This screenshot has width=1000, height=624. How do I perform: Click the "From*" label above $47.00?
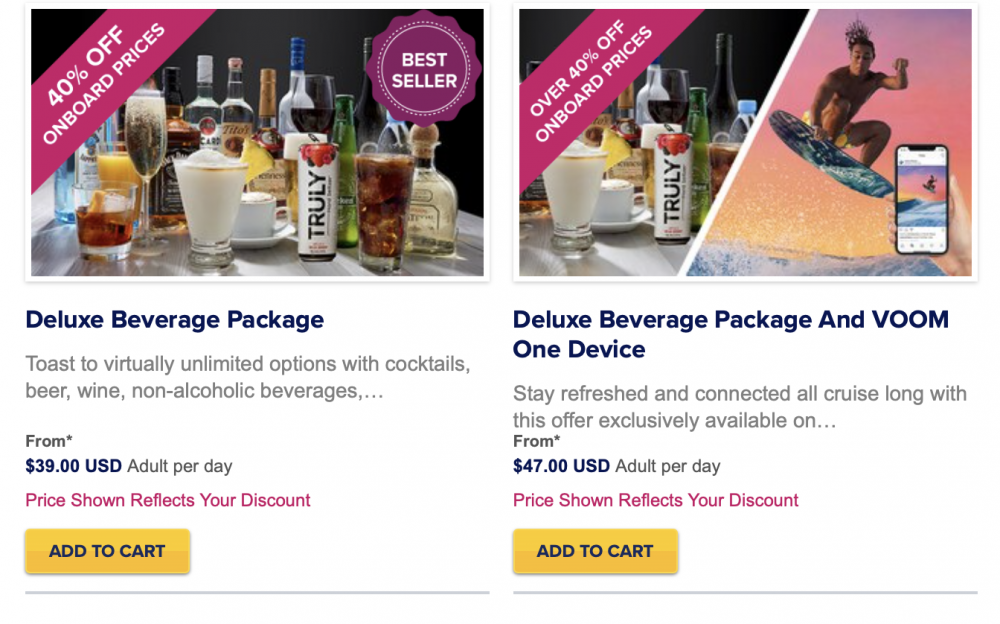(x=537, y=441)
